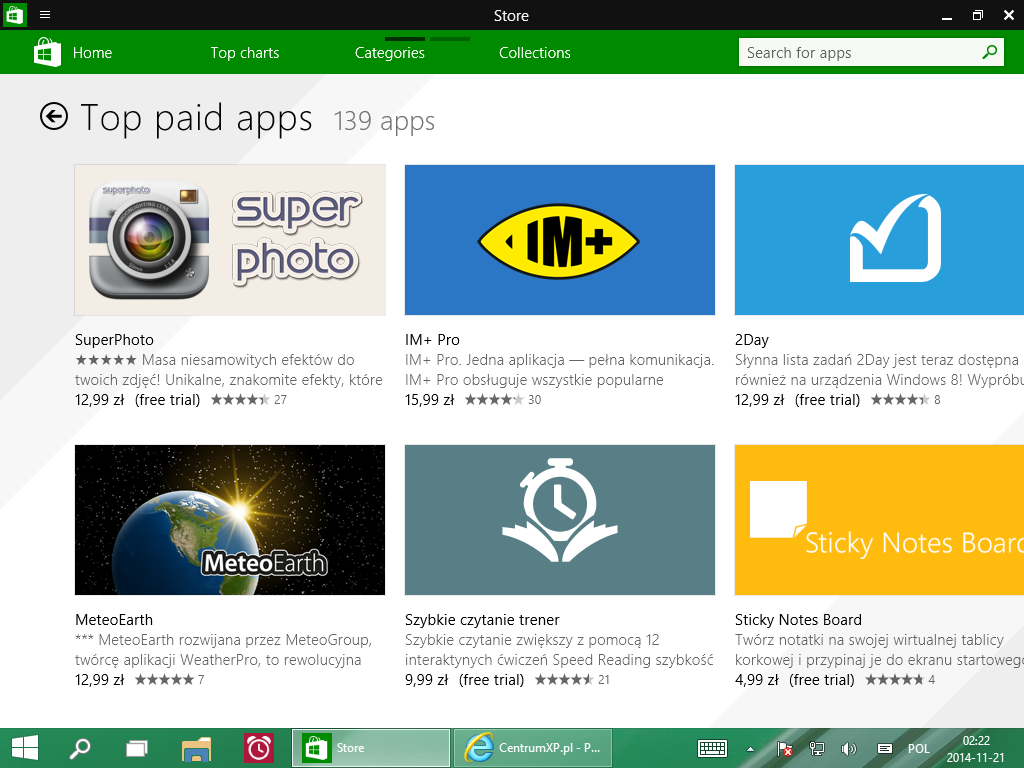This screenshot has height=768, width=1024.
Task: Open the SuperPhoto app tile image
Action: pos(230,240)
